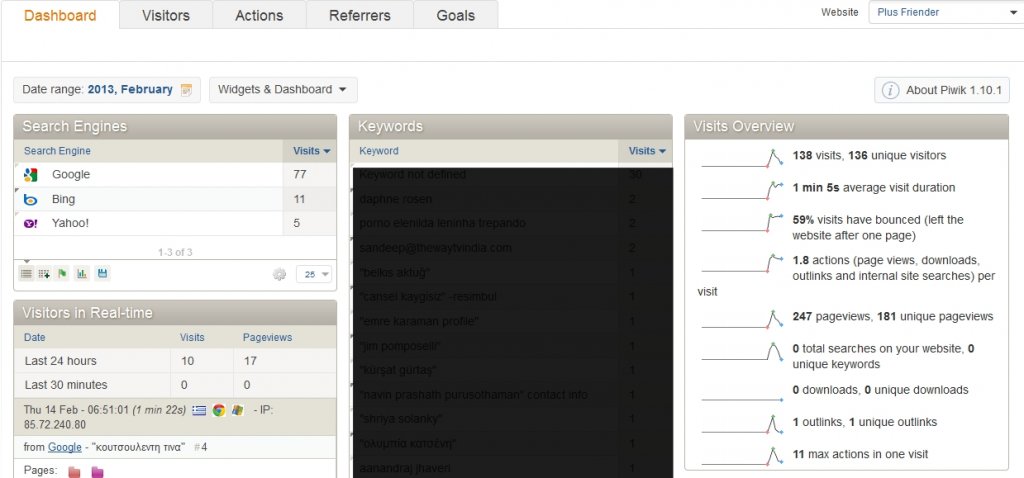
Task: Show table with more metrics icon
Action: [x=44, y=274]
